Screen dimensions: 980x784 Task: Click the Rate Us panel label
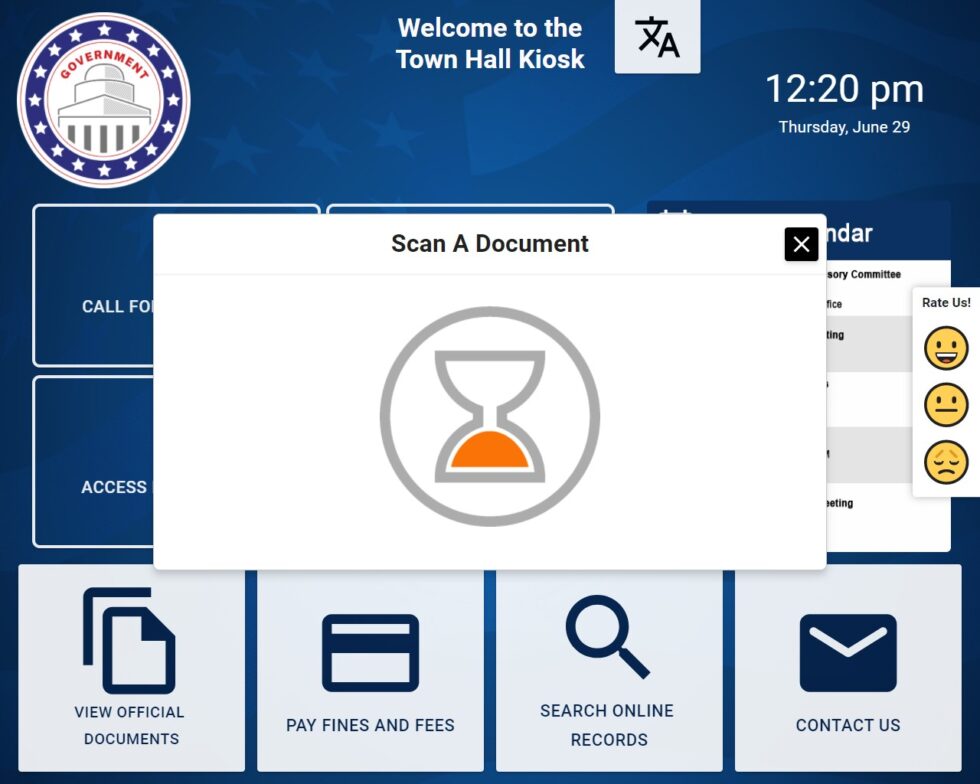(x=944, y=301)
